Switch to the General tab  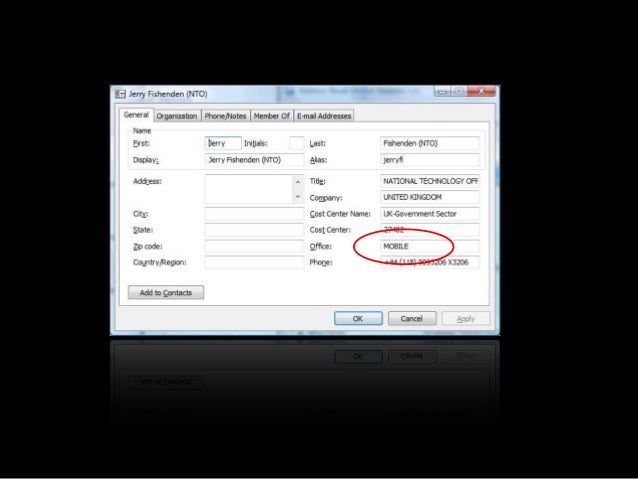(136, 115)
